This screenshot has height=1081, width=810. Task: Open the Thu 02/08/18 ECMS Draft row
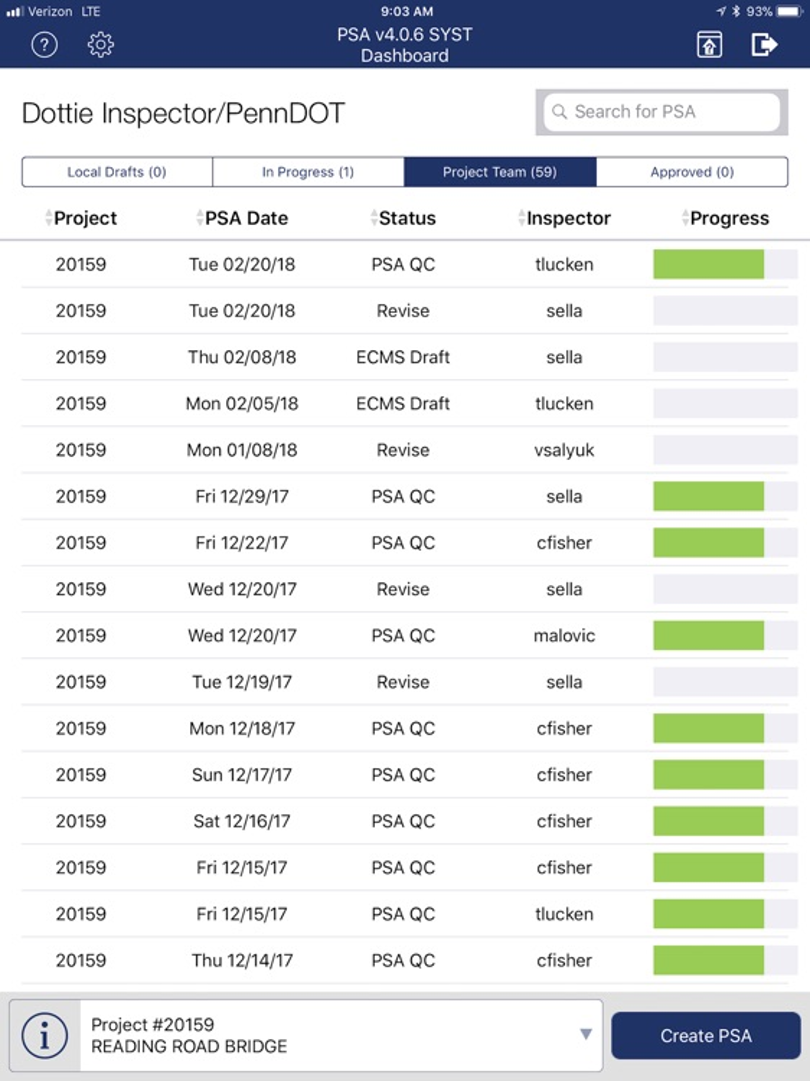tap(405, 357)
